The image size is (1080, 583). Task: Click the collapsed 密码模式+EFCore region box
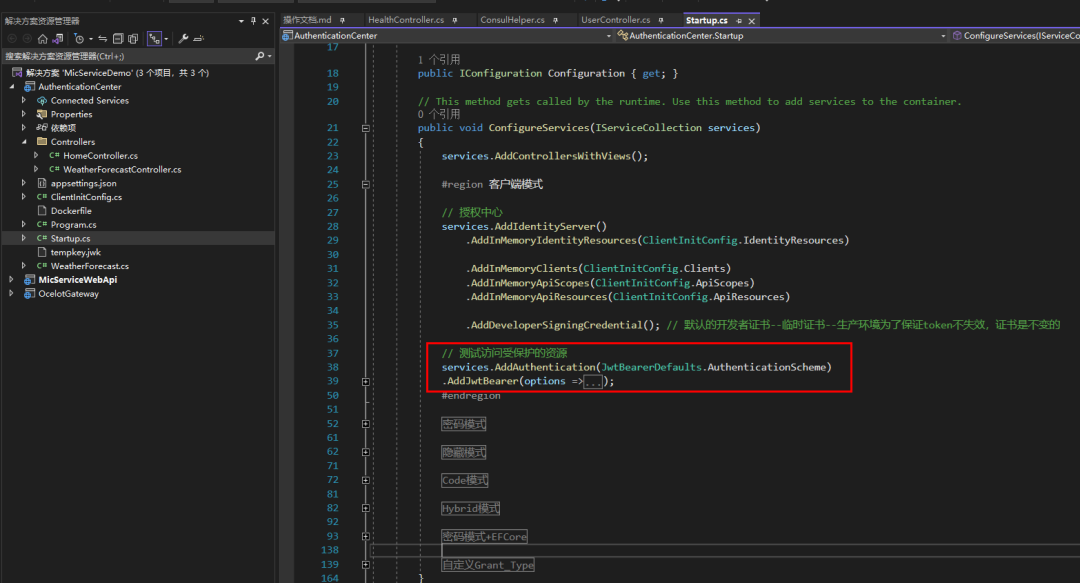[x=485, y=536]
